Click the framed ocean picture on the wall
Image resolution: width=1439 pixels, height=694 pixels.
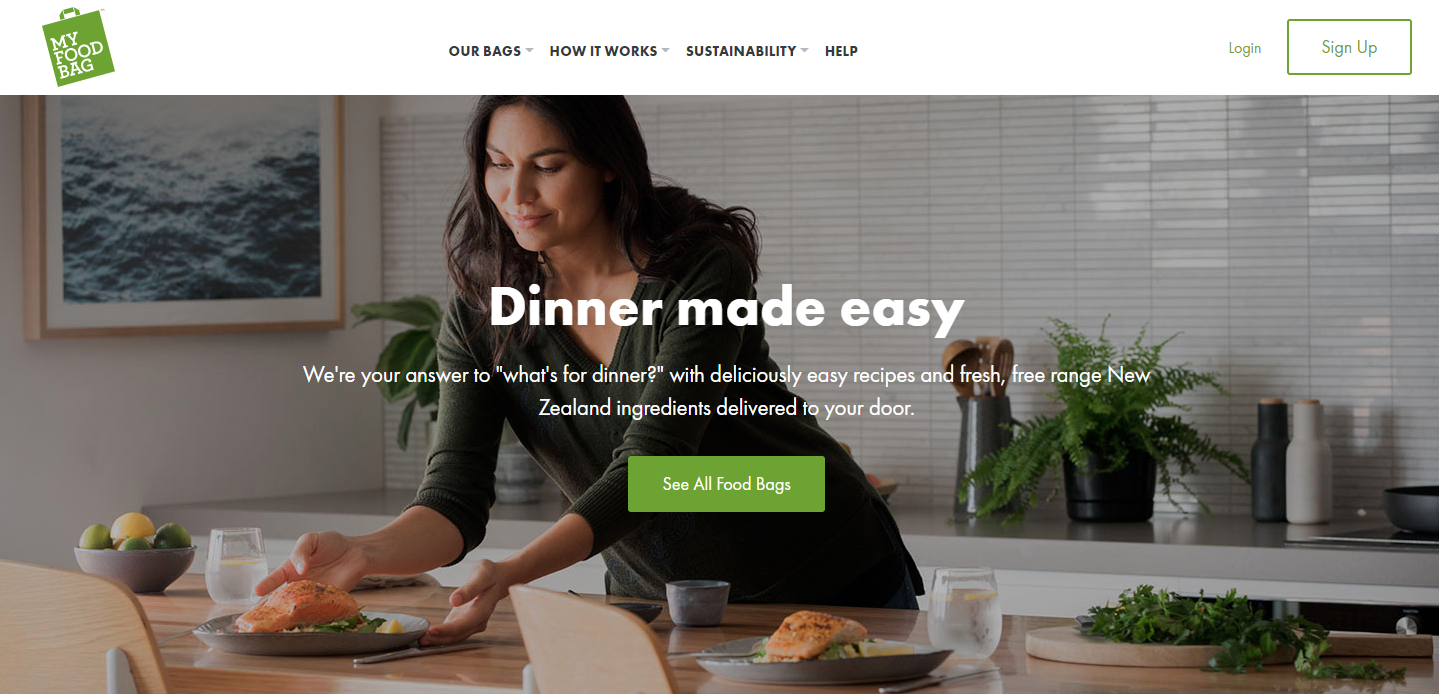click(x=184, y=215)
